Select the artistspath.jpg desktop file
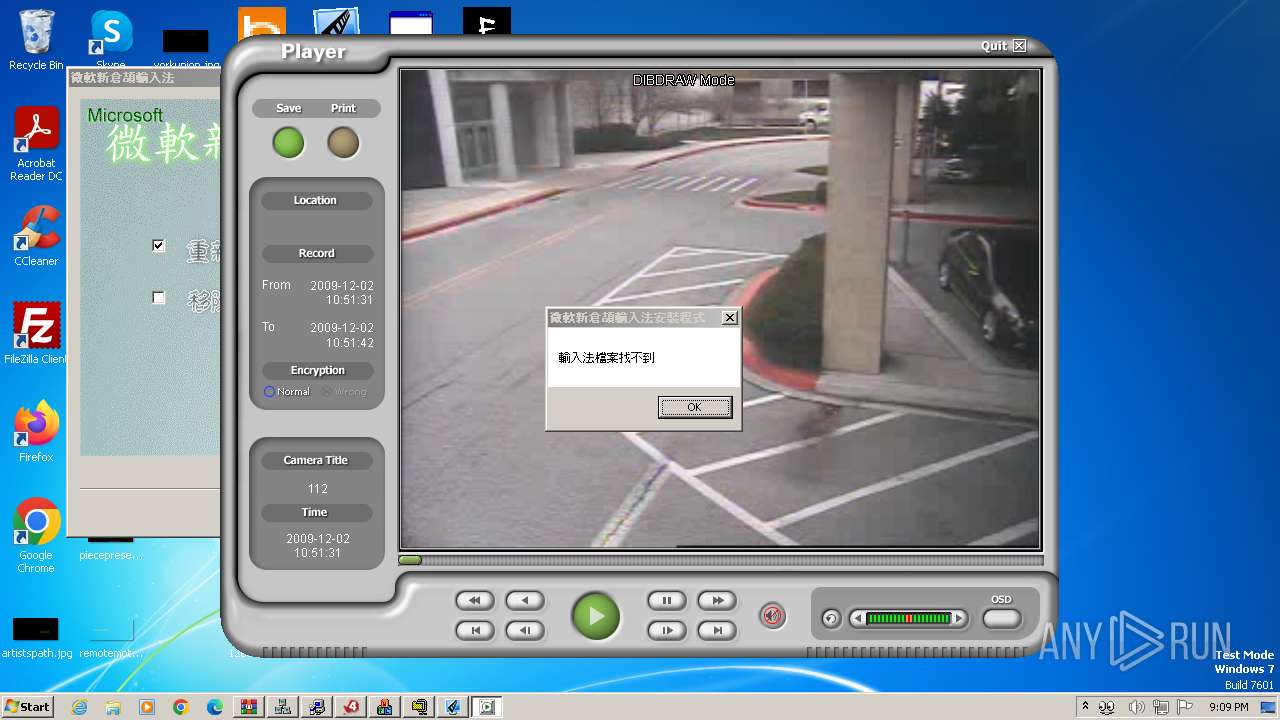 click(x=36, y=638)
